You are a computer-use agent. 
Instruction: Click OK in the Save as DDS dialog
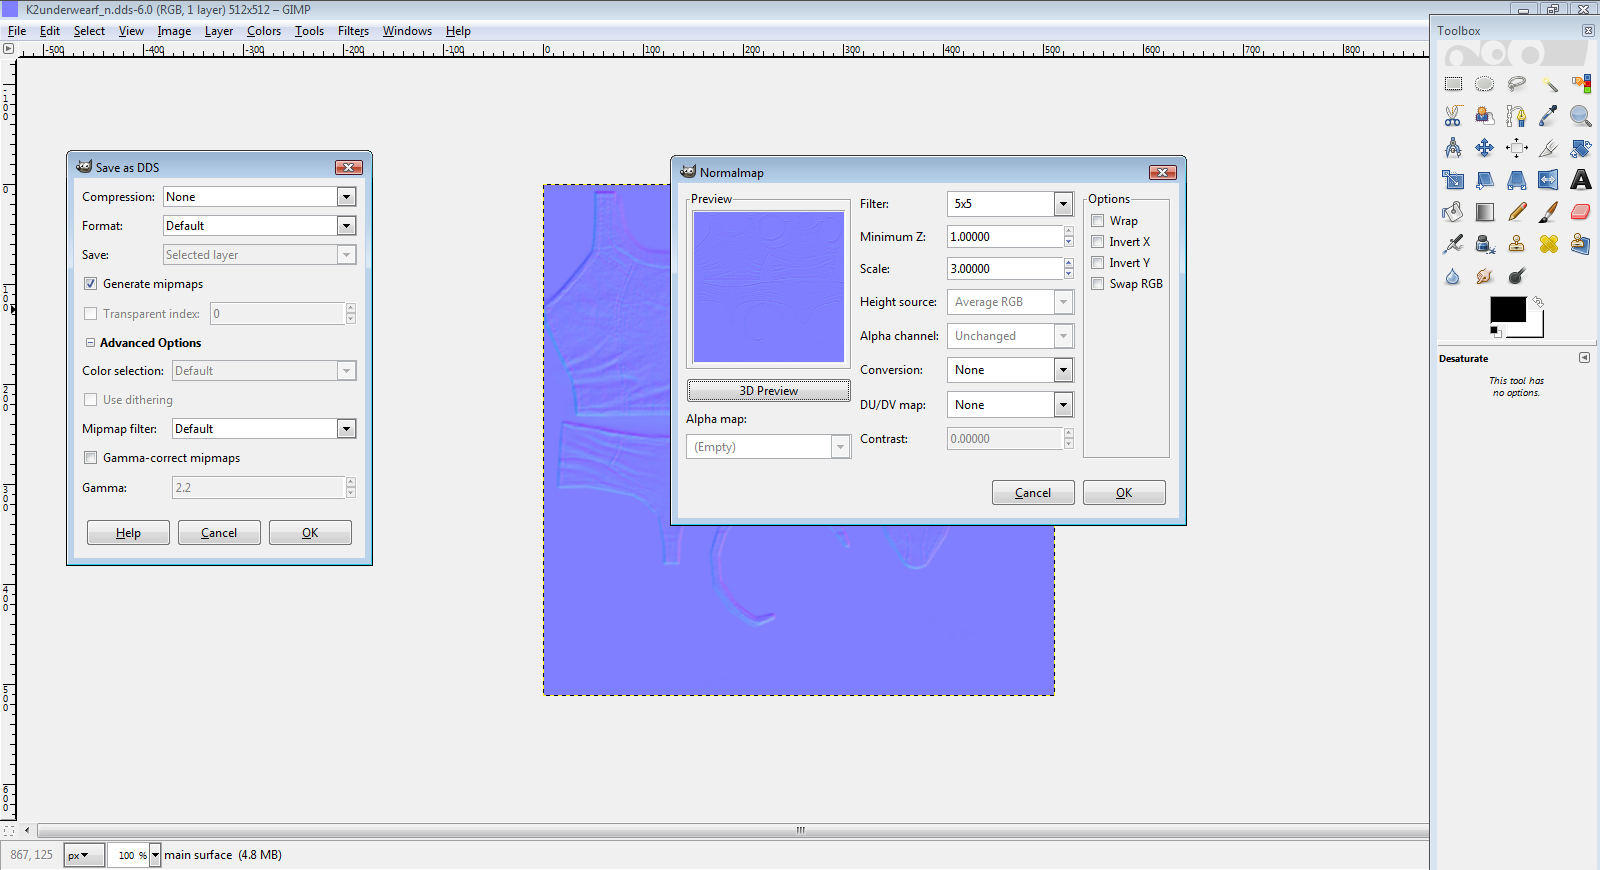pos(310,533)
